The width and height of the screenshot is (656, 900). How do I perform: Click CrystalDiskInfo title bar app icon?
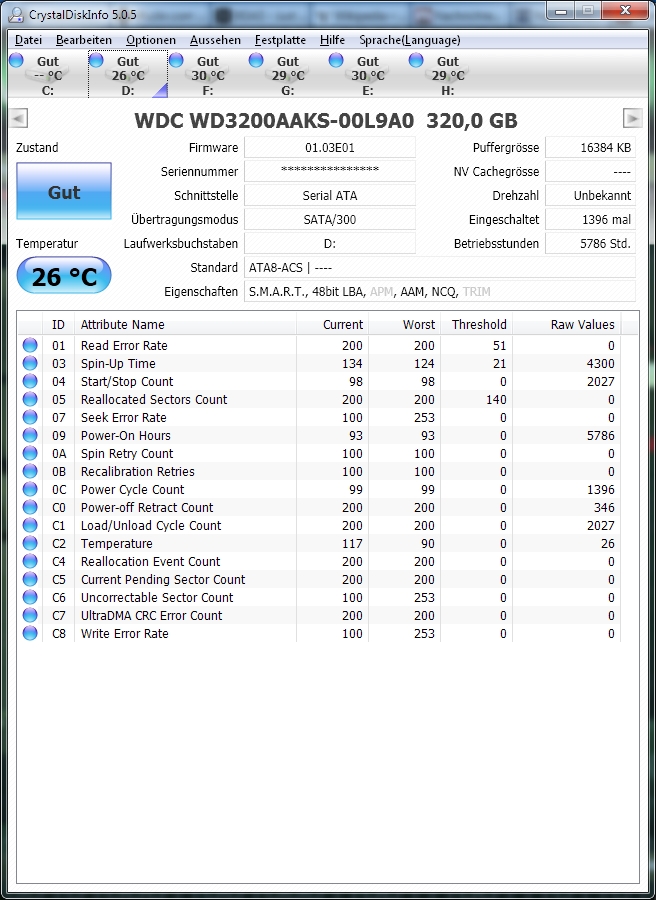(16, 14)
